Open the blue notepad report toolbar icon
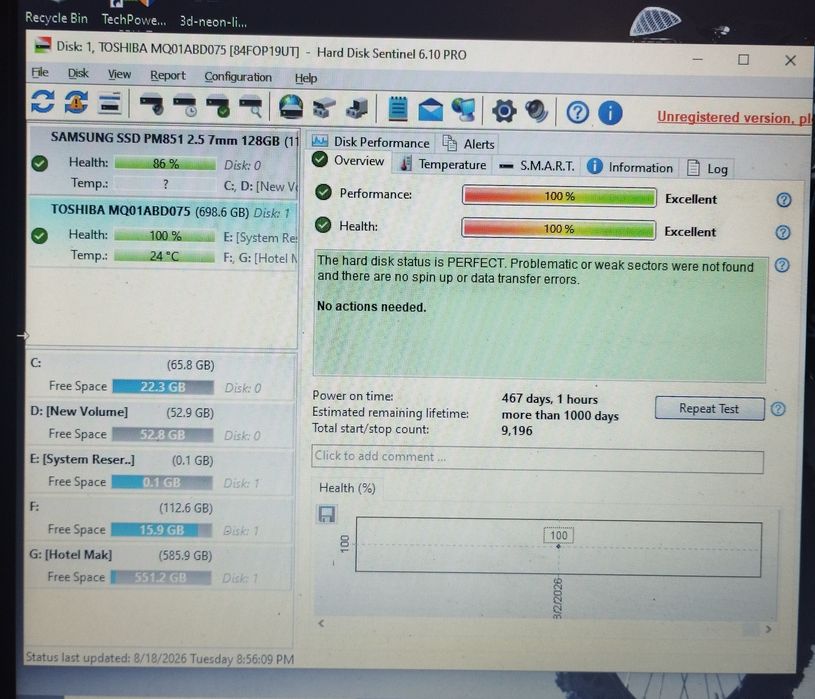The width and height of the screenshot is (815, 699). point(398,109)
